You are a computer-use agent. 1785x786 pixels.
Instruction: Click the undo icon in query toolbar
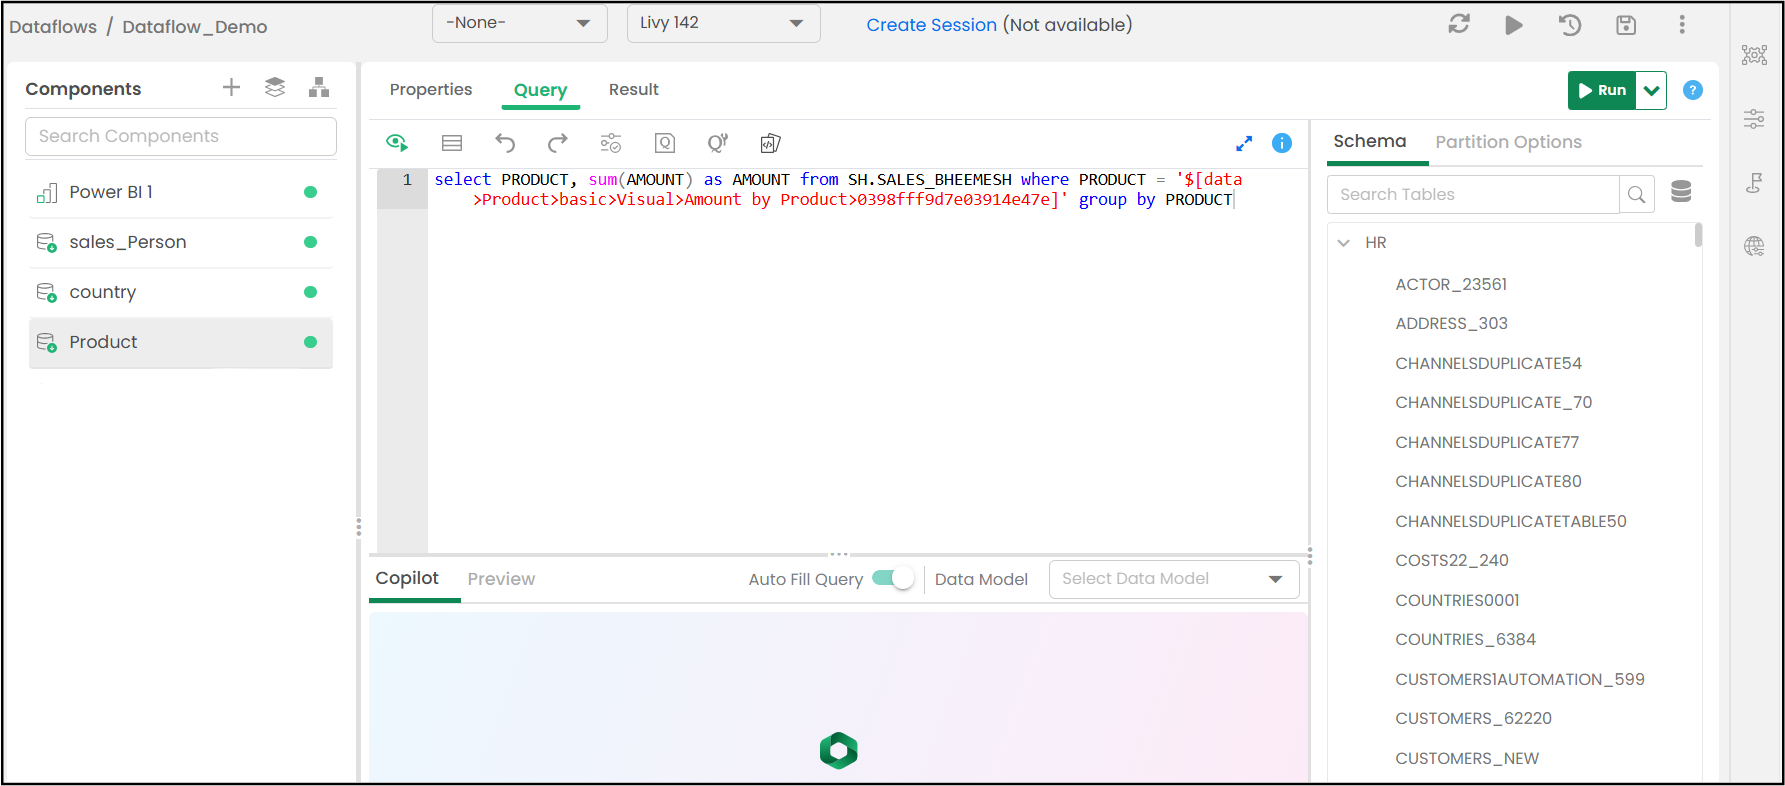(505, 143)
